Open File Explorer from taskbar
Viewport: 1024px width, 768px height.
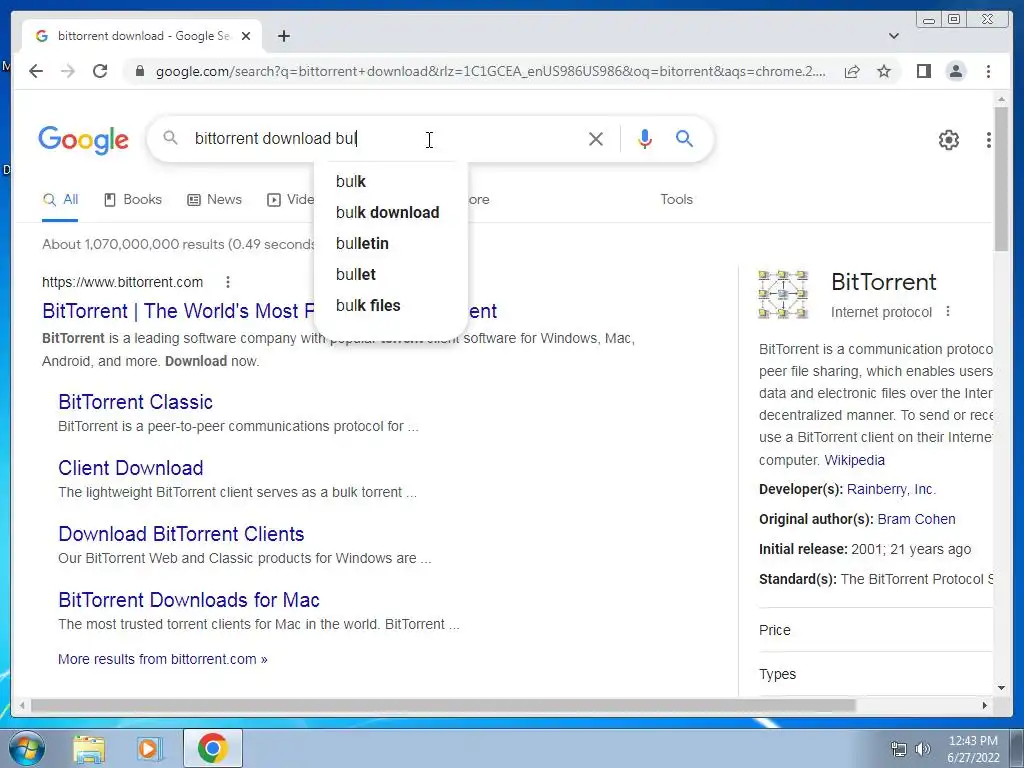(x=89, y=749)
